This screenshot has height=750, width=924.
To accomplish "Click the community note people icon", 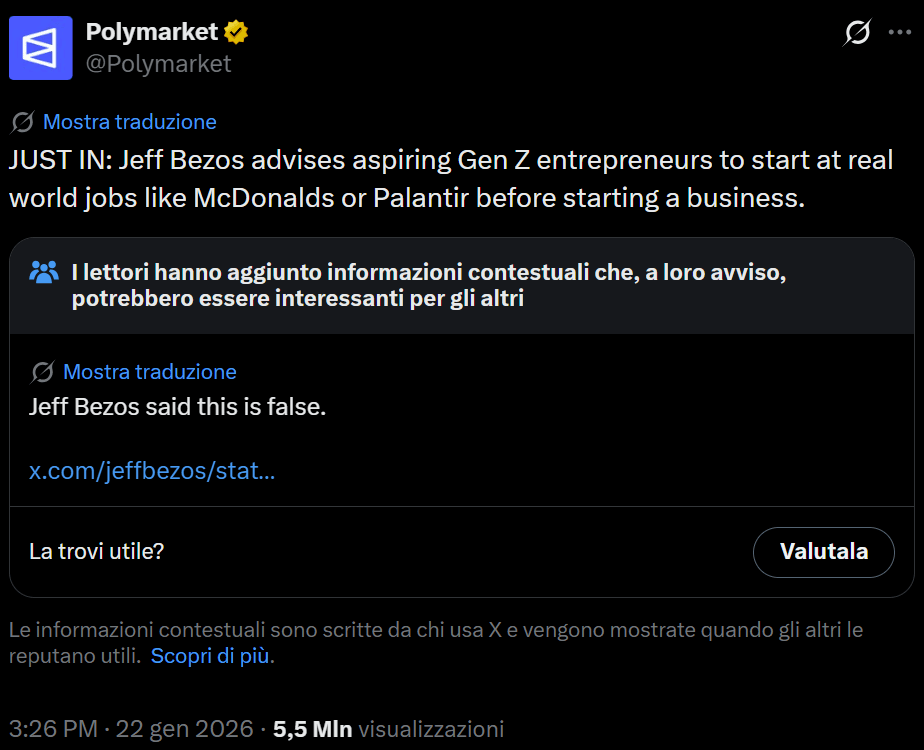I will point(44,271).
